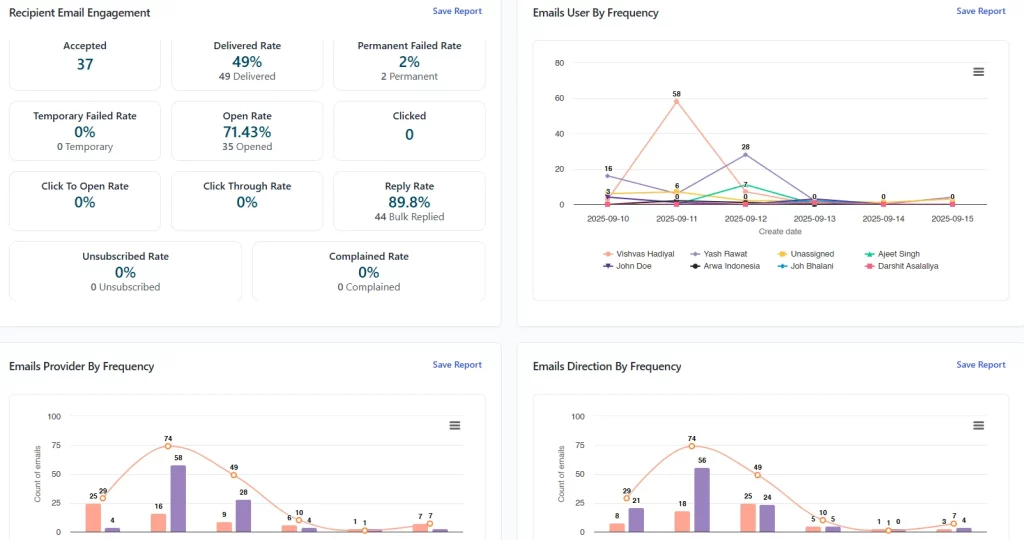Select the Permanent Failed Rate card
1024x540 pixels.
(x=409, y=63)
